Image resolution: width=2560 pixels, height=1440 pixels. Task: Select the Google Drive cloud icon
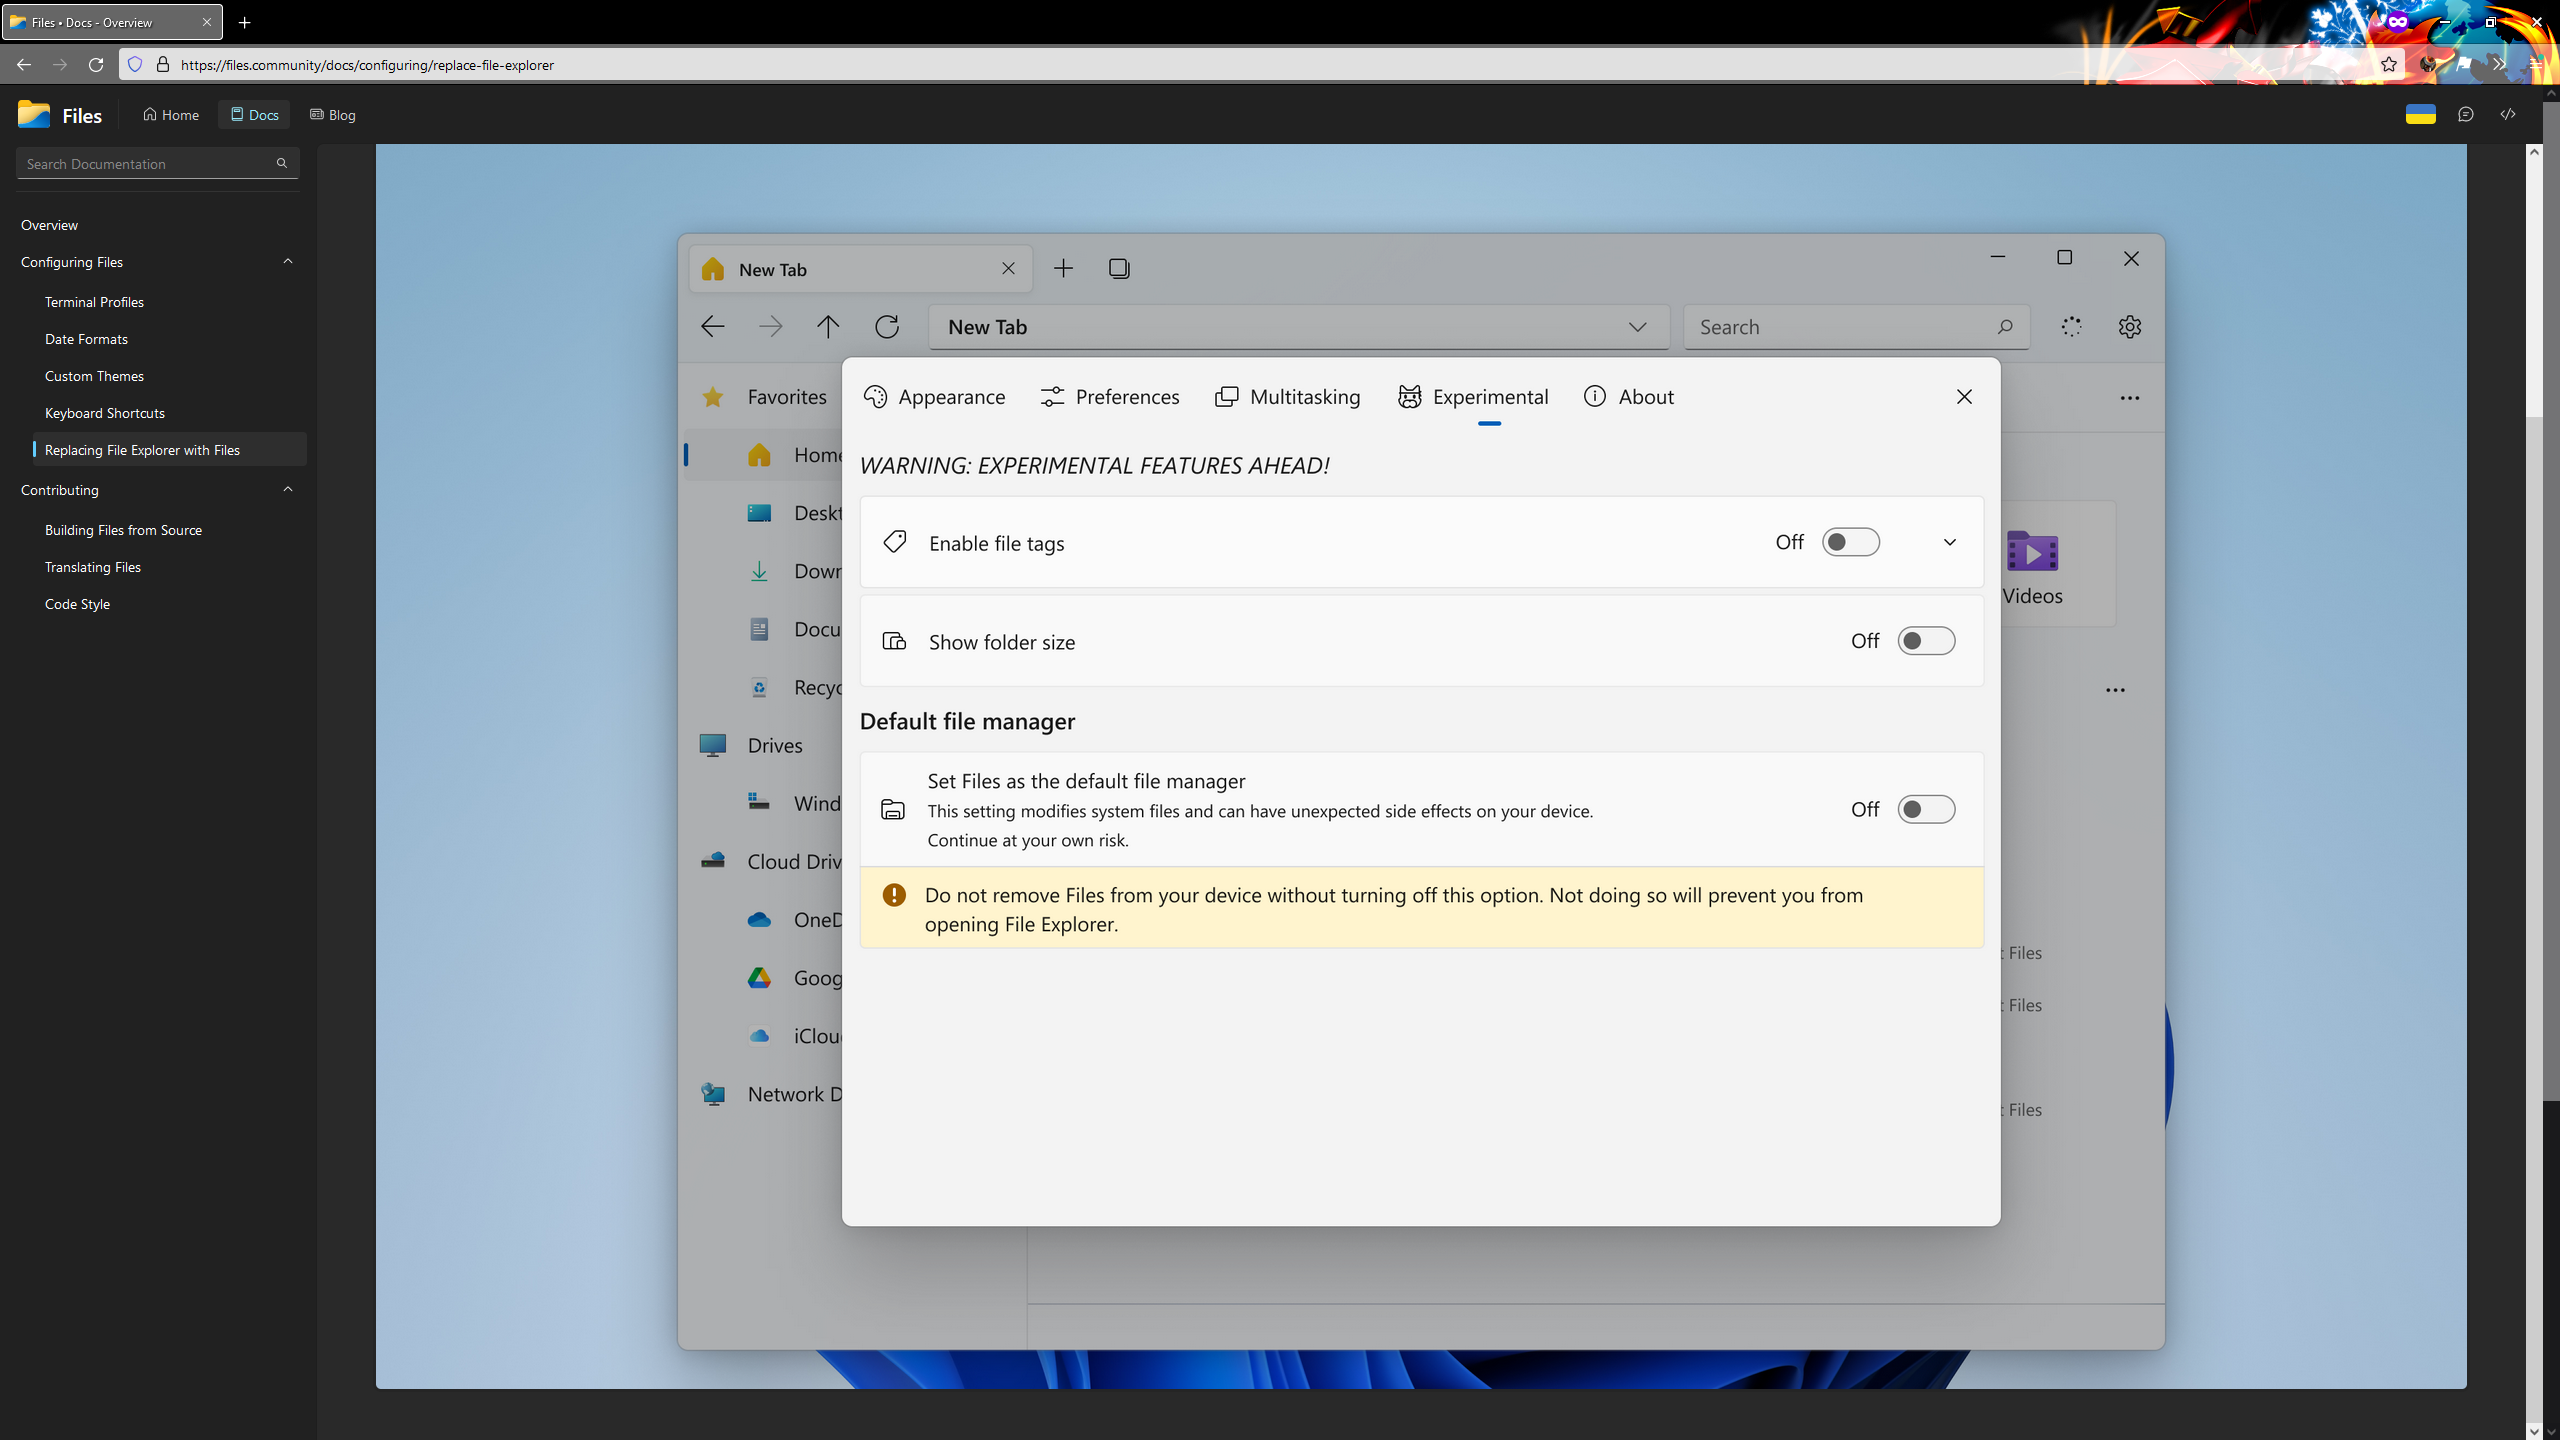click(x=759, y=978)
